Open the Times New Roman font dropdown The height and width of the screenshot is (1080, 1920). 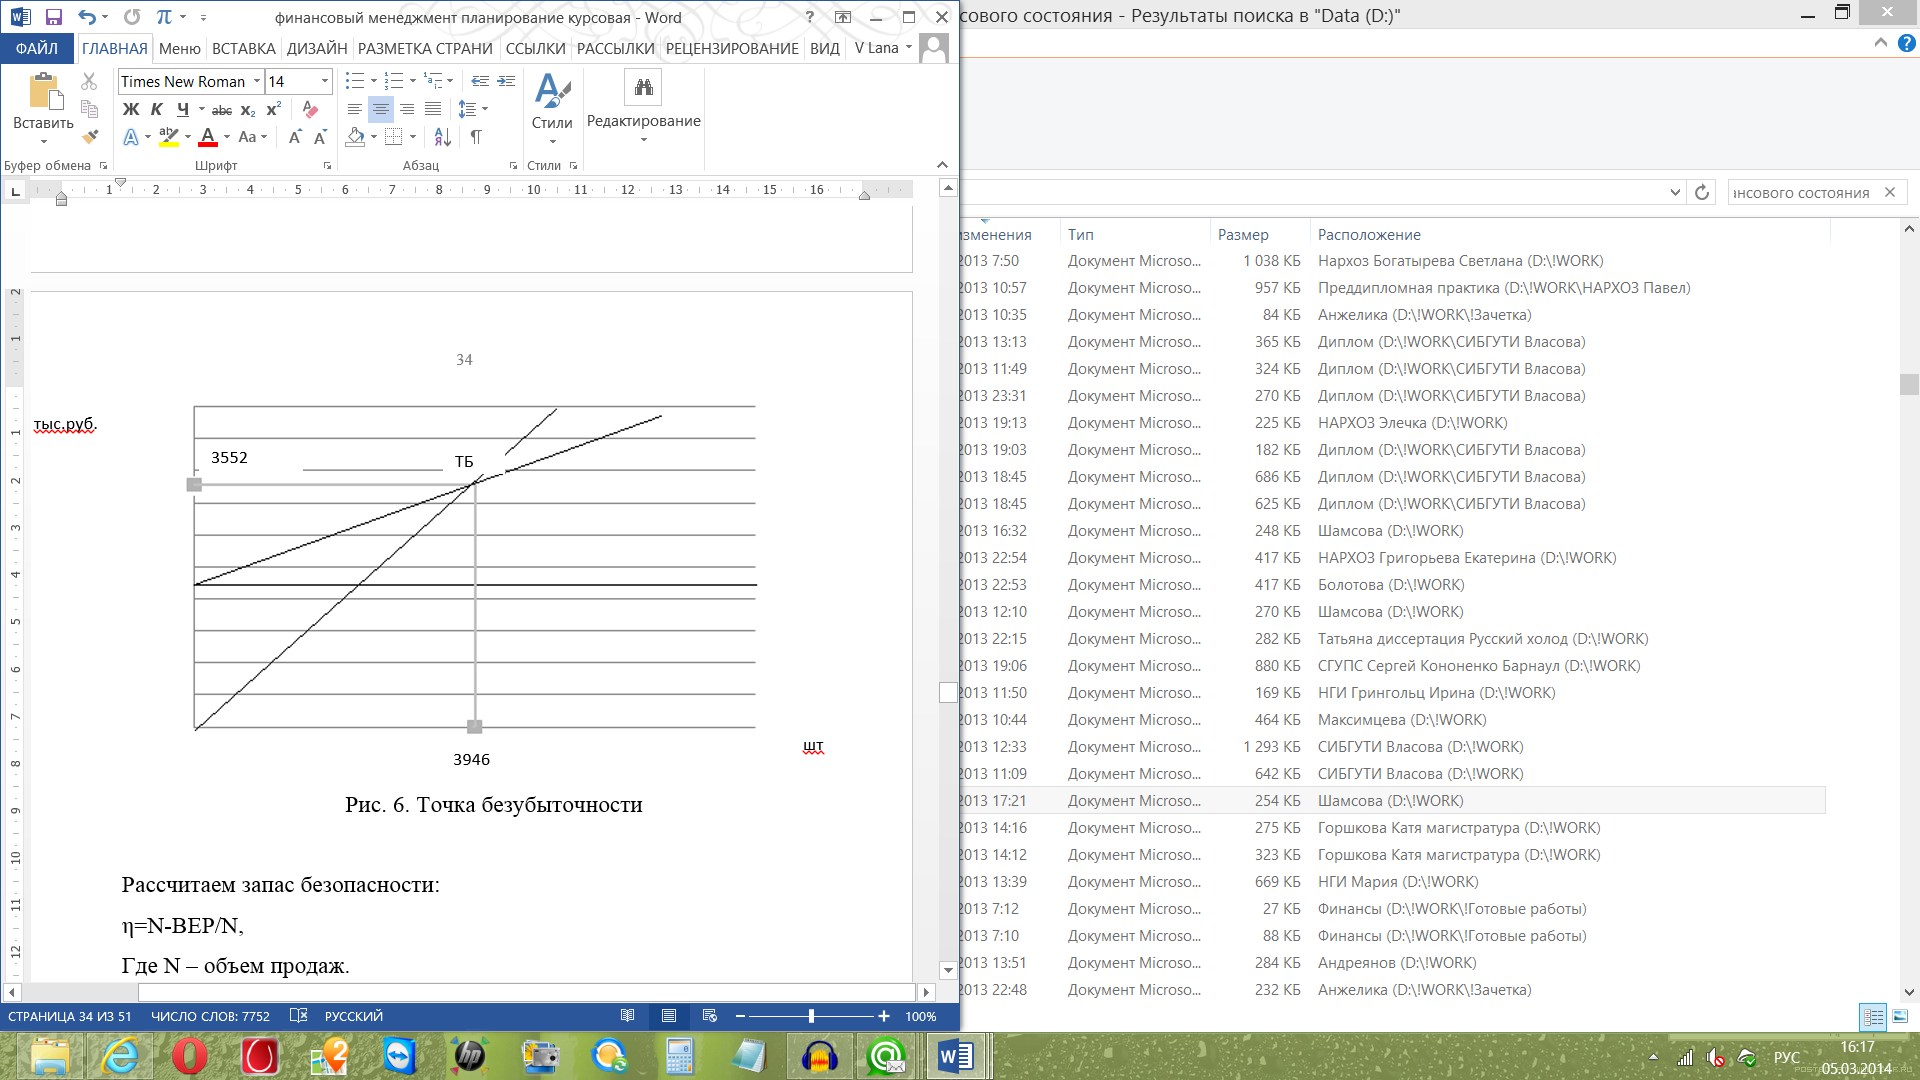(257, 81)
